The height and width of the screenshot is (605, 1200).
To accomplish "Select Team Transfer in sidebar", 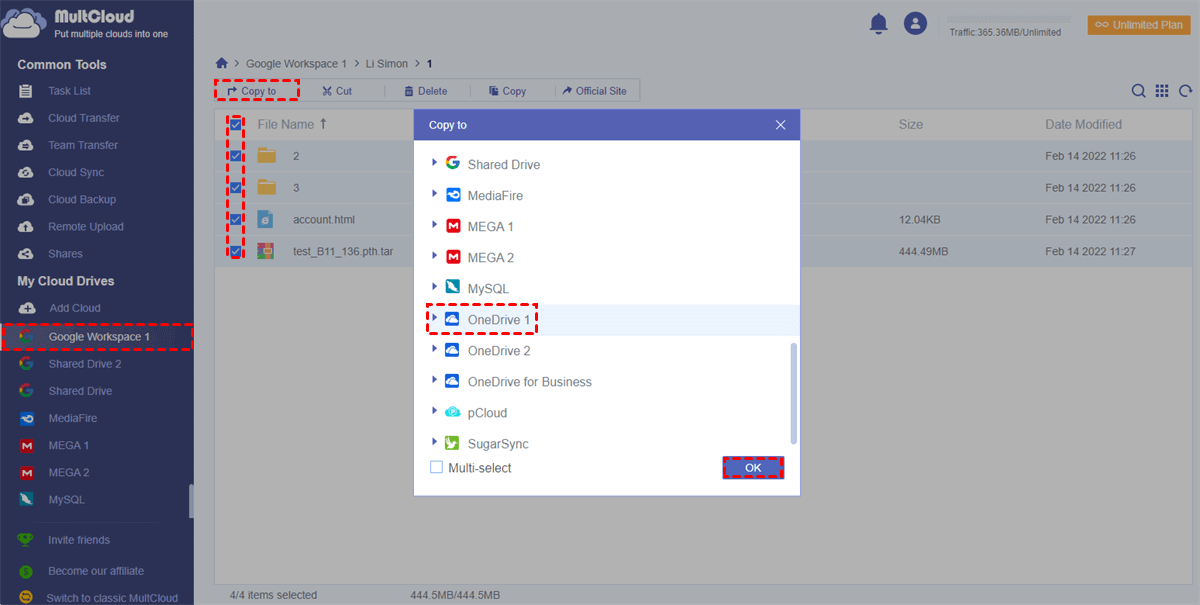I will click(x=82, y=145).
